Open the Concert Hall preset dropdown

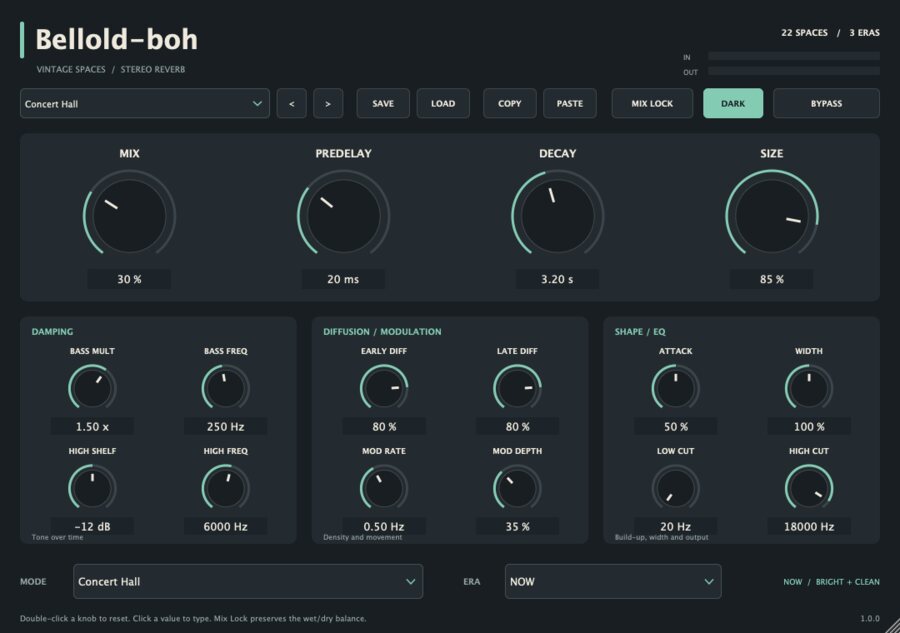[145, 103]
